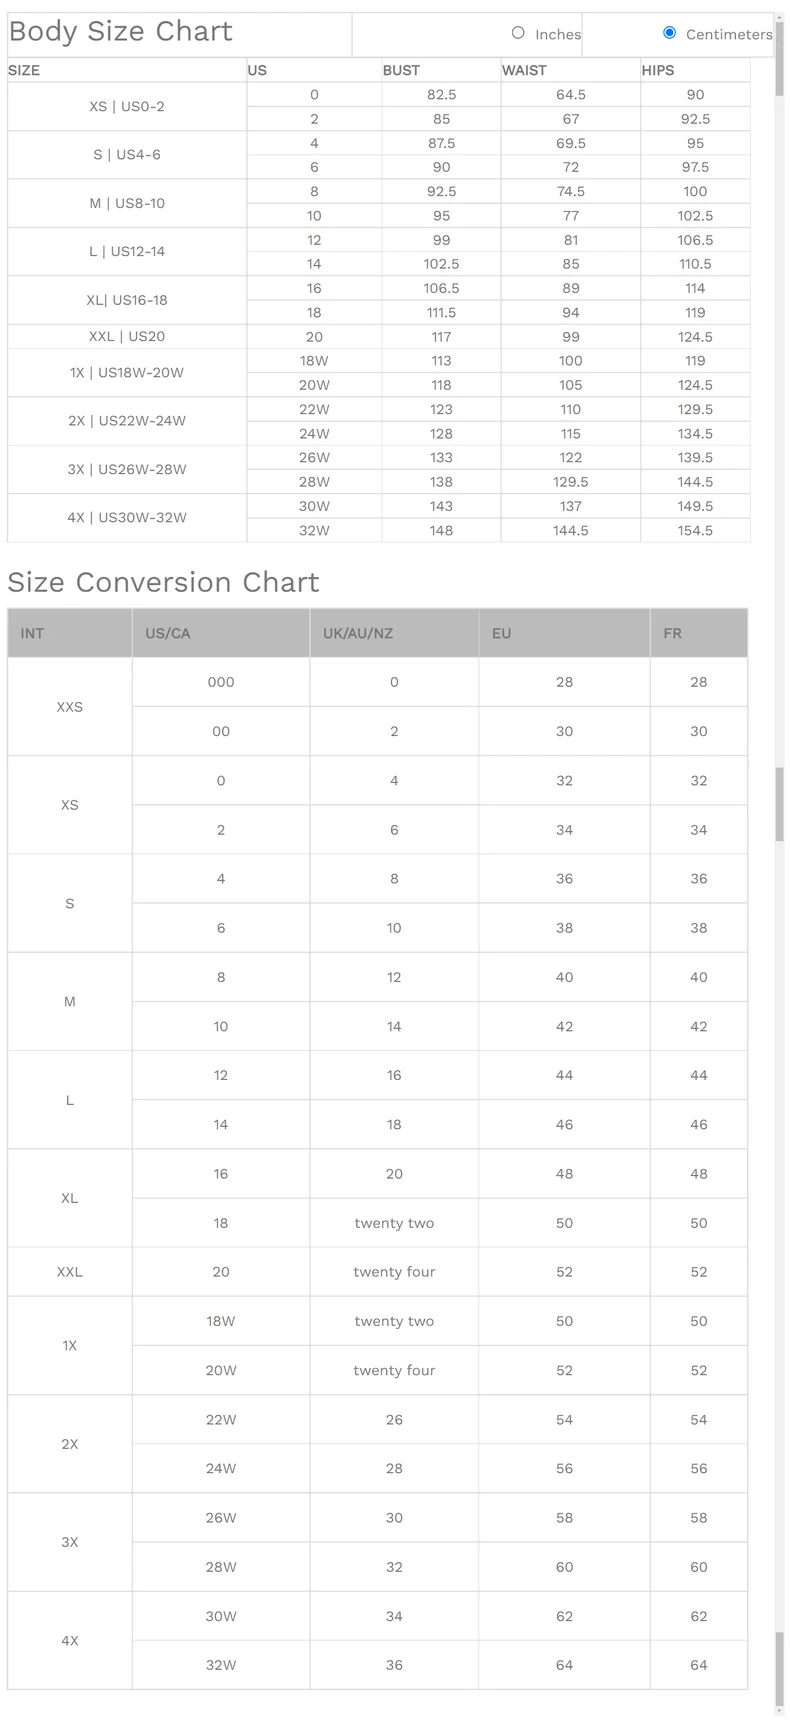Viewport: 790px width, 1724px height.
Task: Select the Inches radio button
Action: 518,33
